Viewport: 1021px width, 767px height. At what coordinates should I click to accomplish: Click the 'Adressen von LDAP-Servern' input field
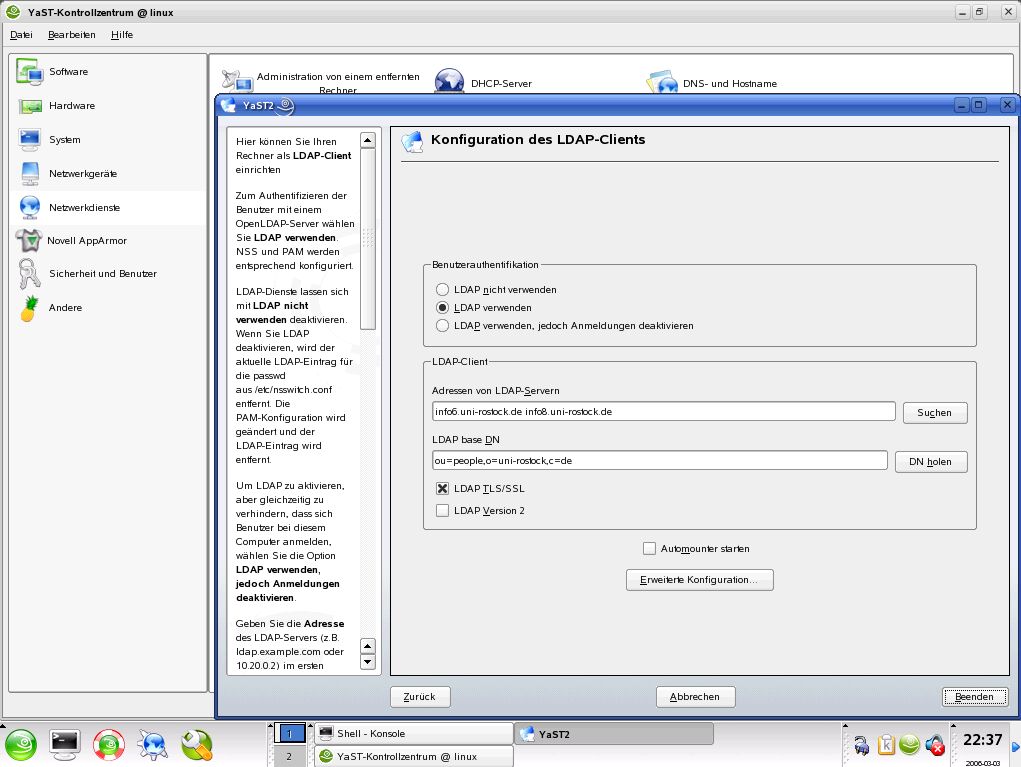point(664,411)
